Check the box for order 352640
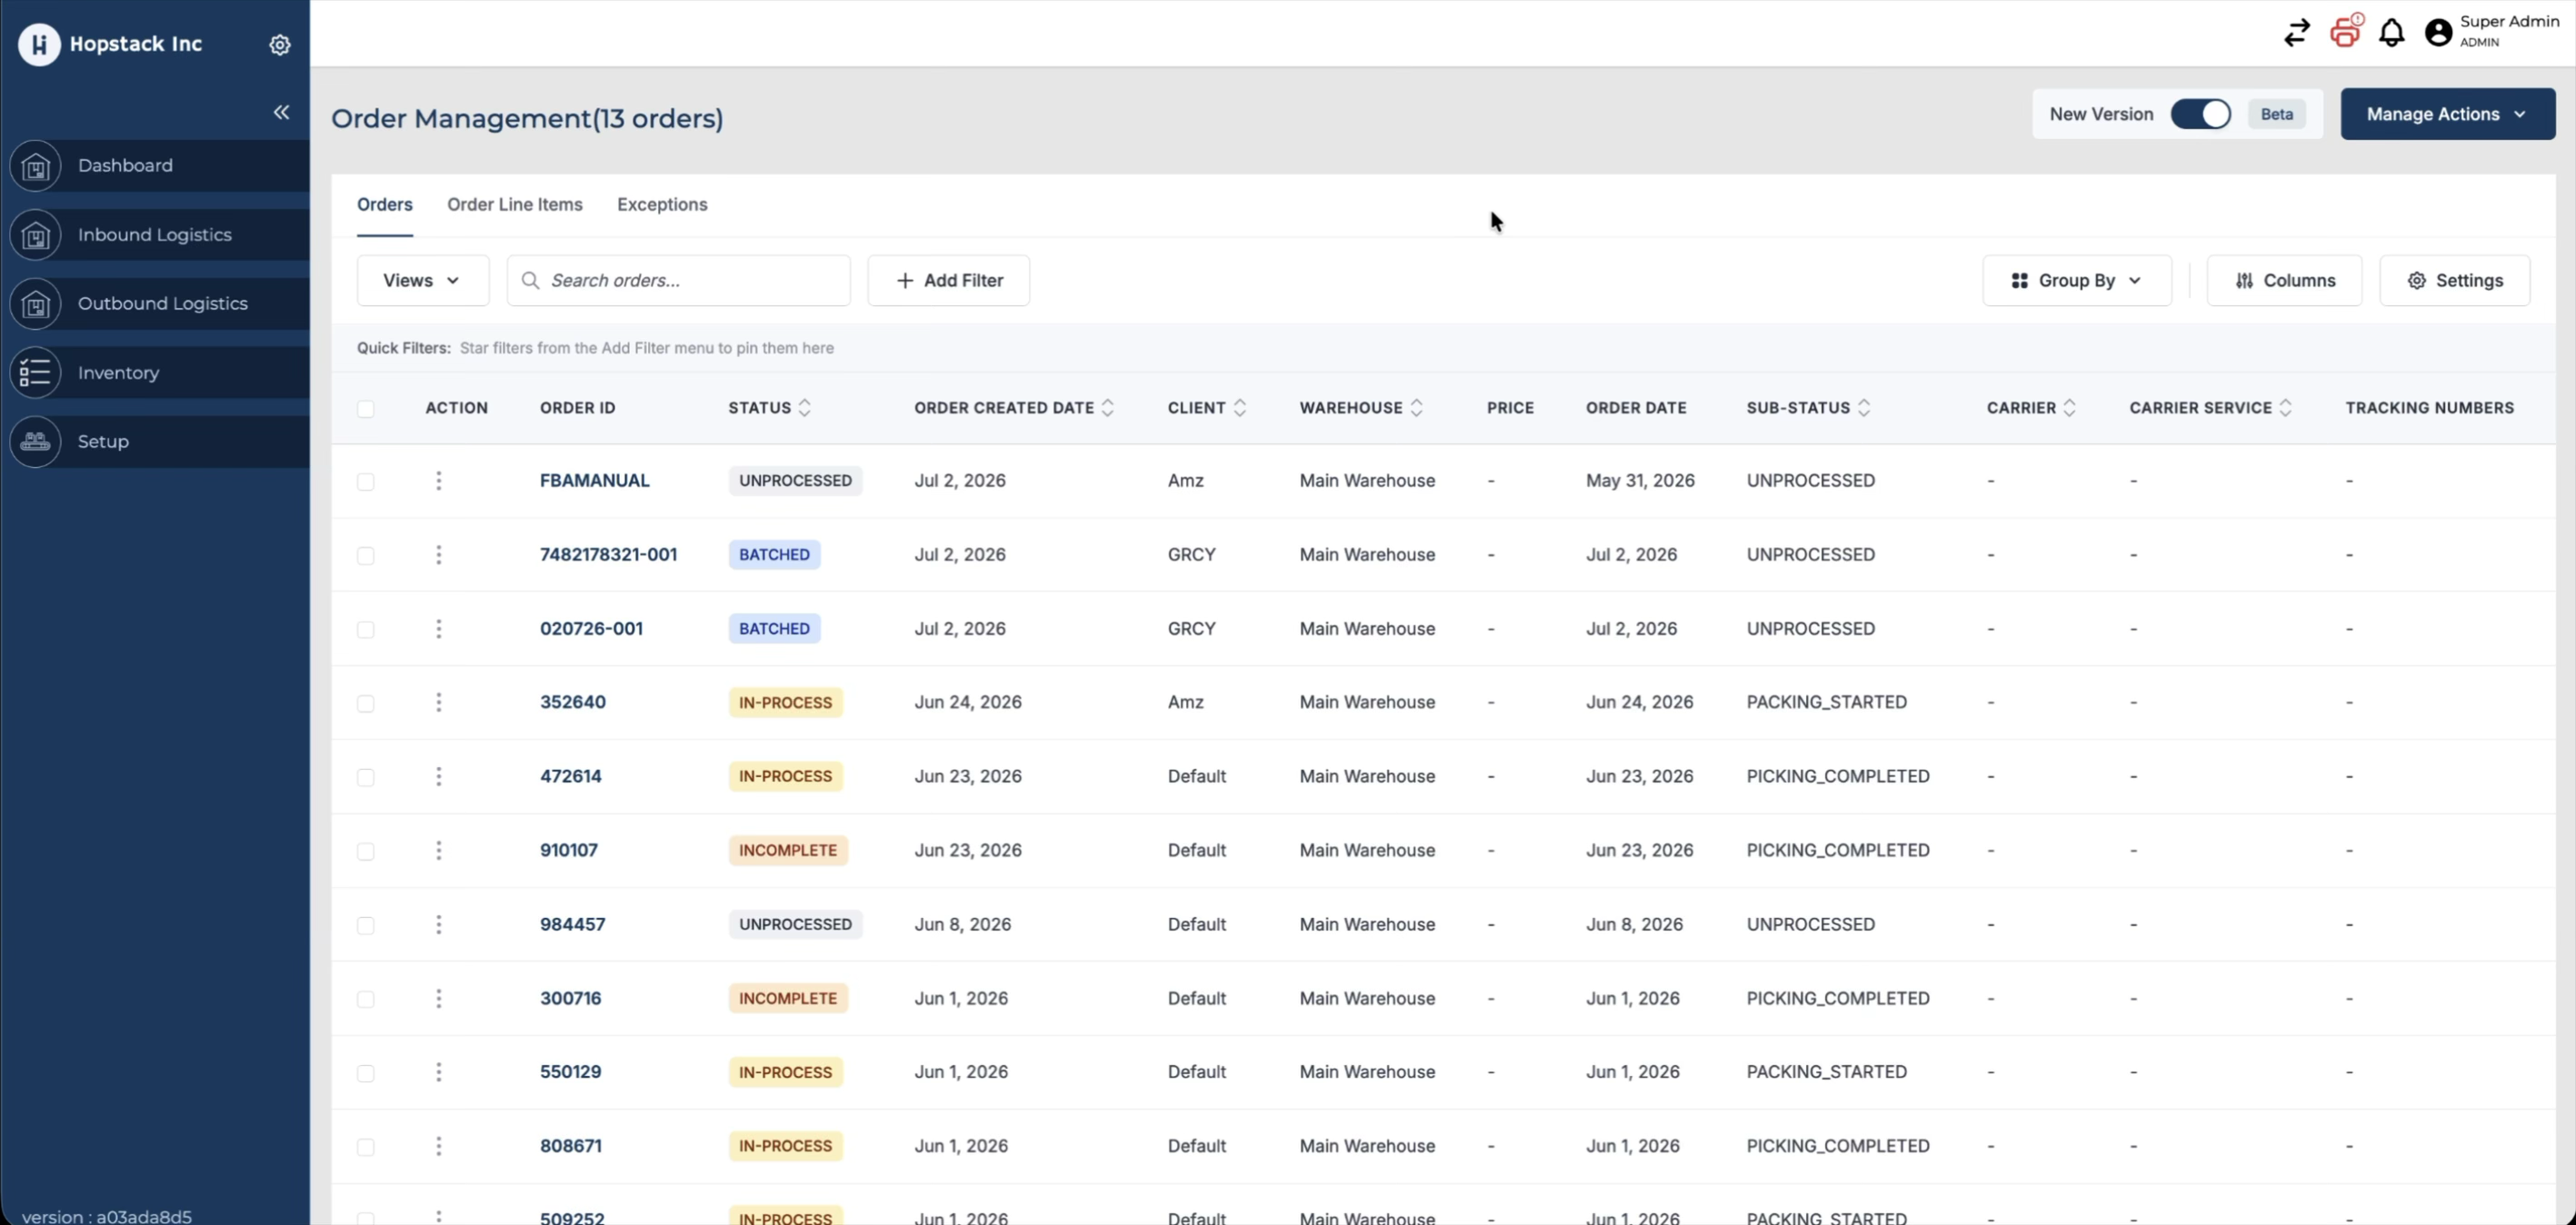The image size is (2576, 1225). pos(366,704)
